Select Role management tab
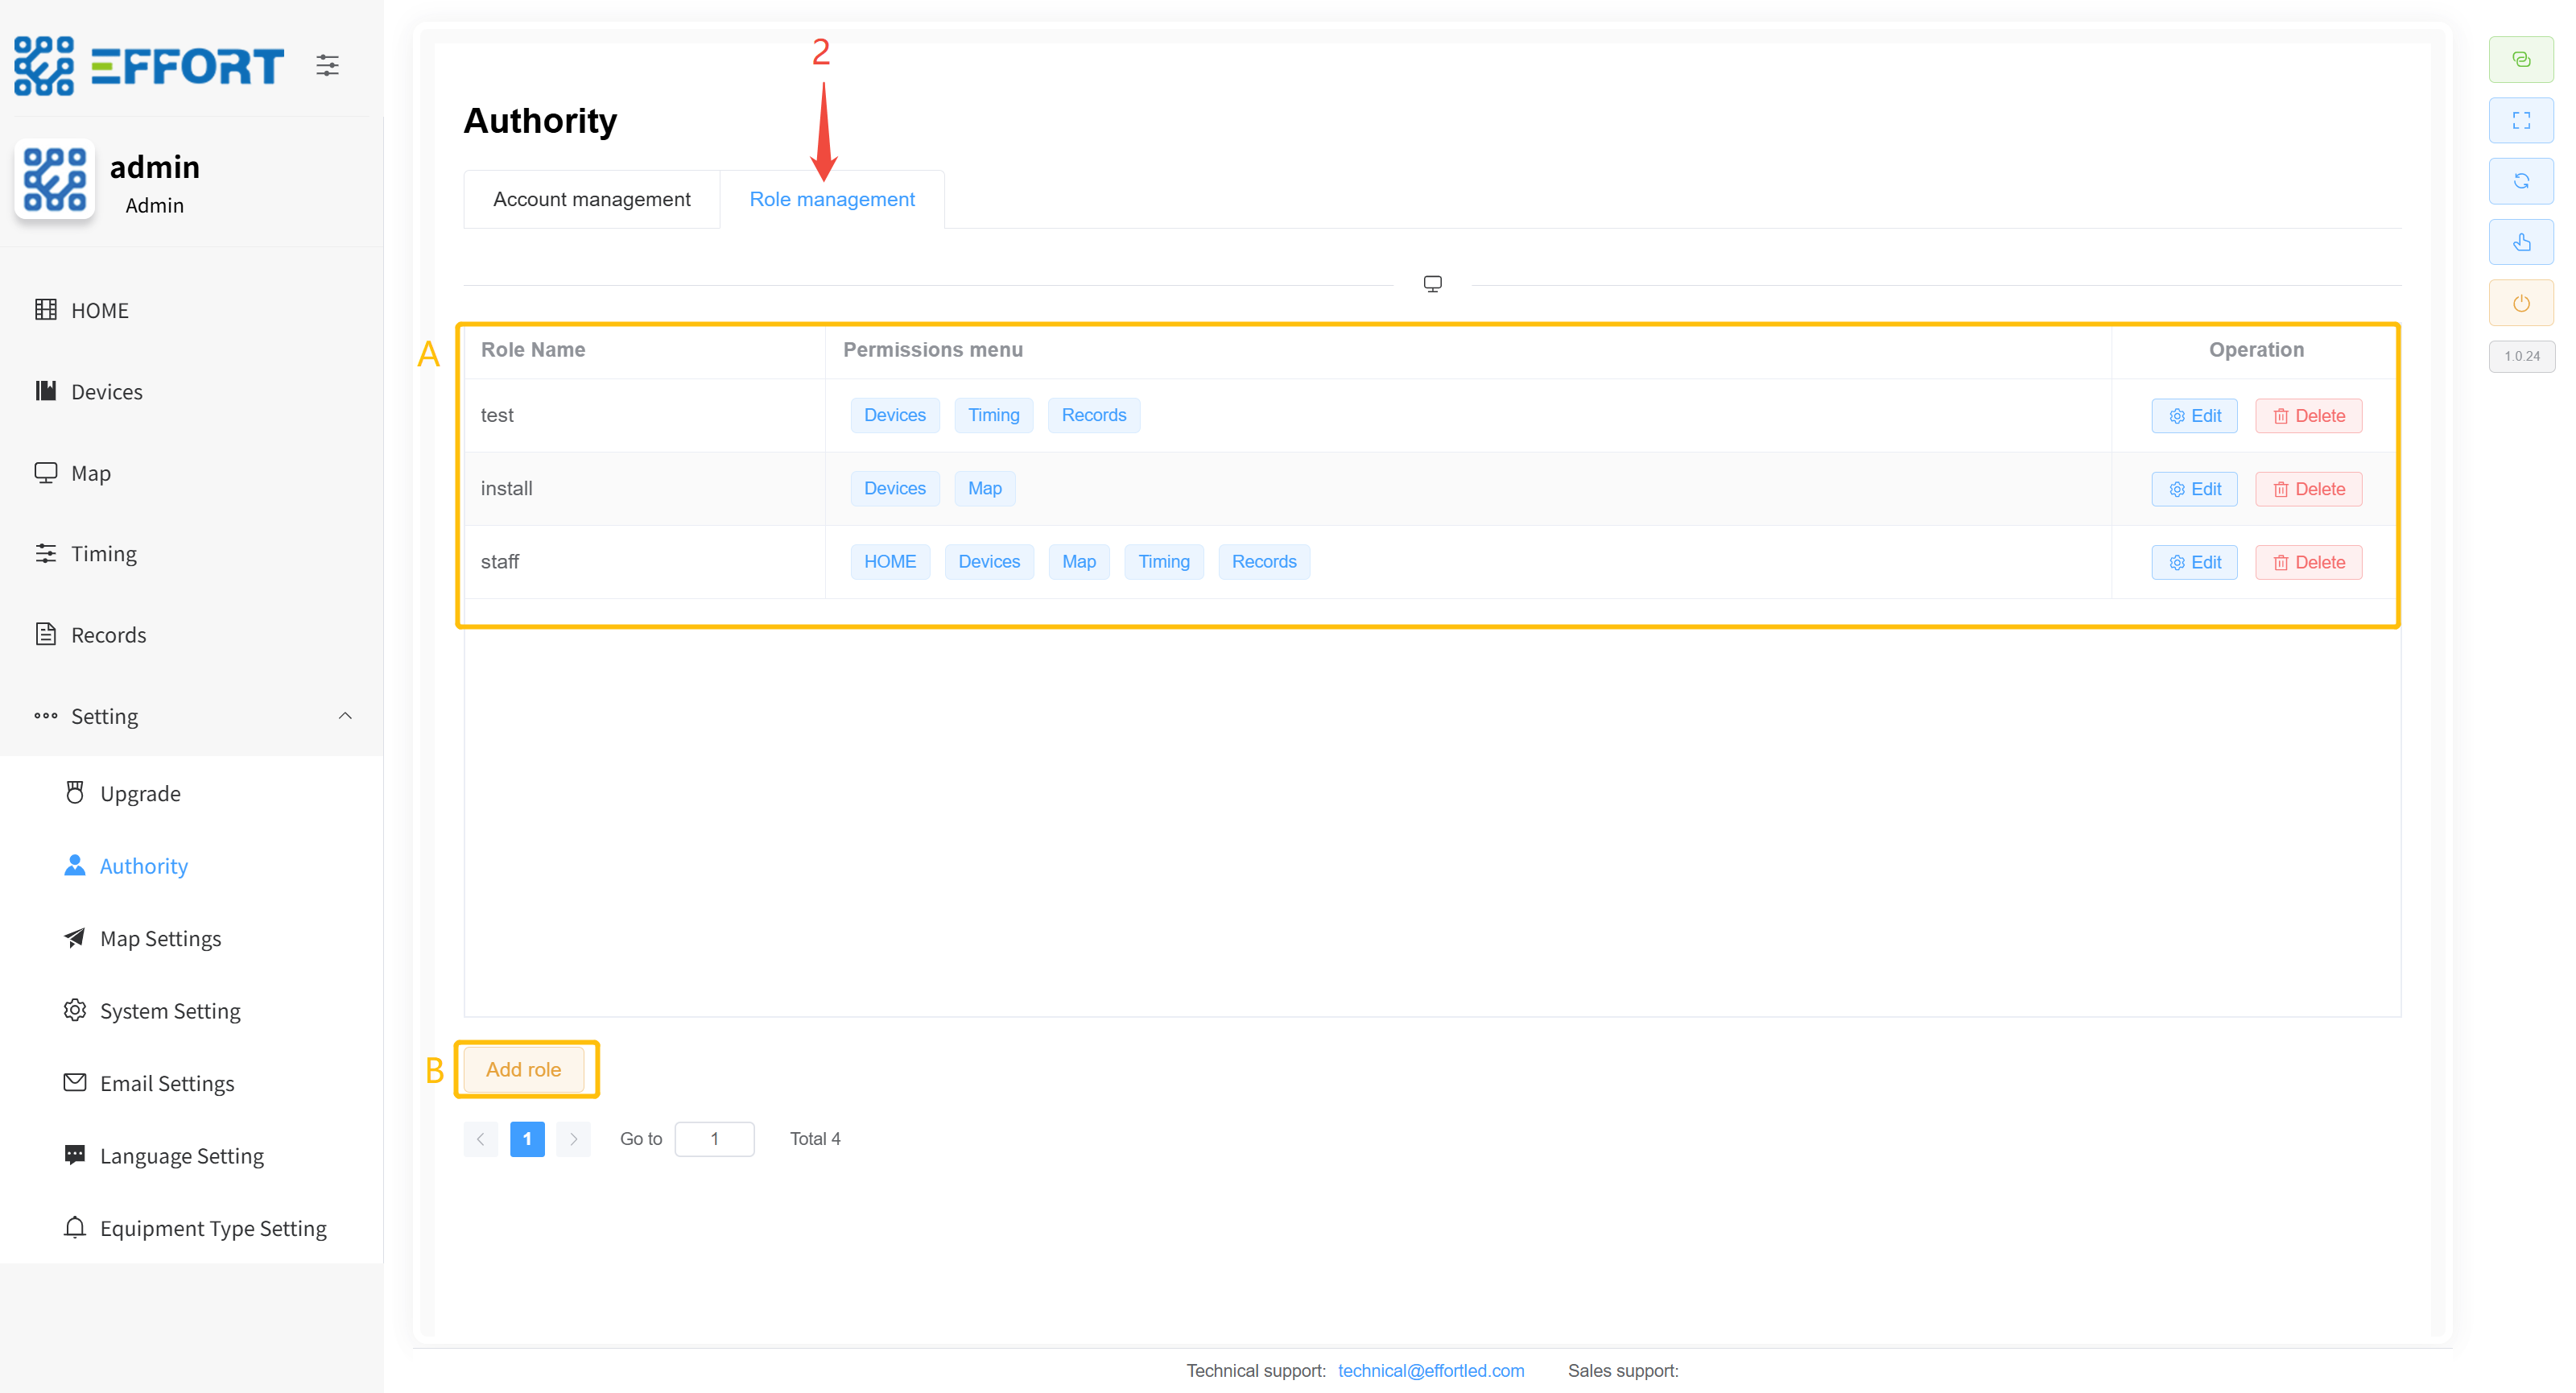2576x1393 pixels. point(831,199)
